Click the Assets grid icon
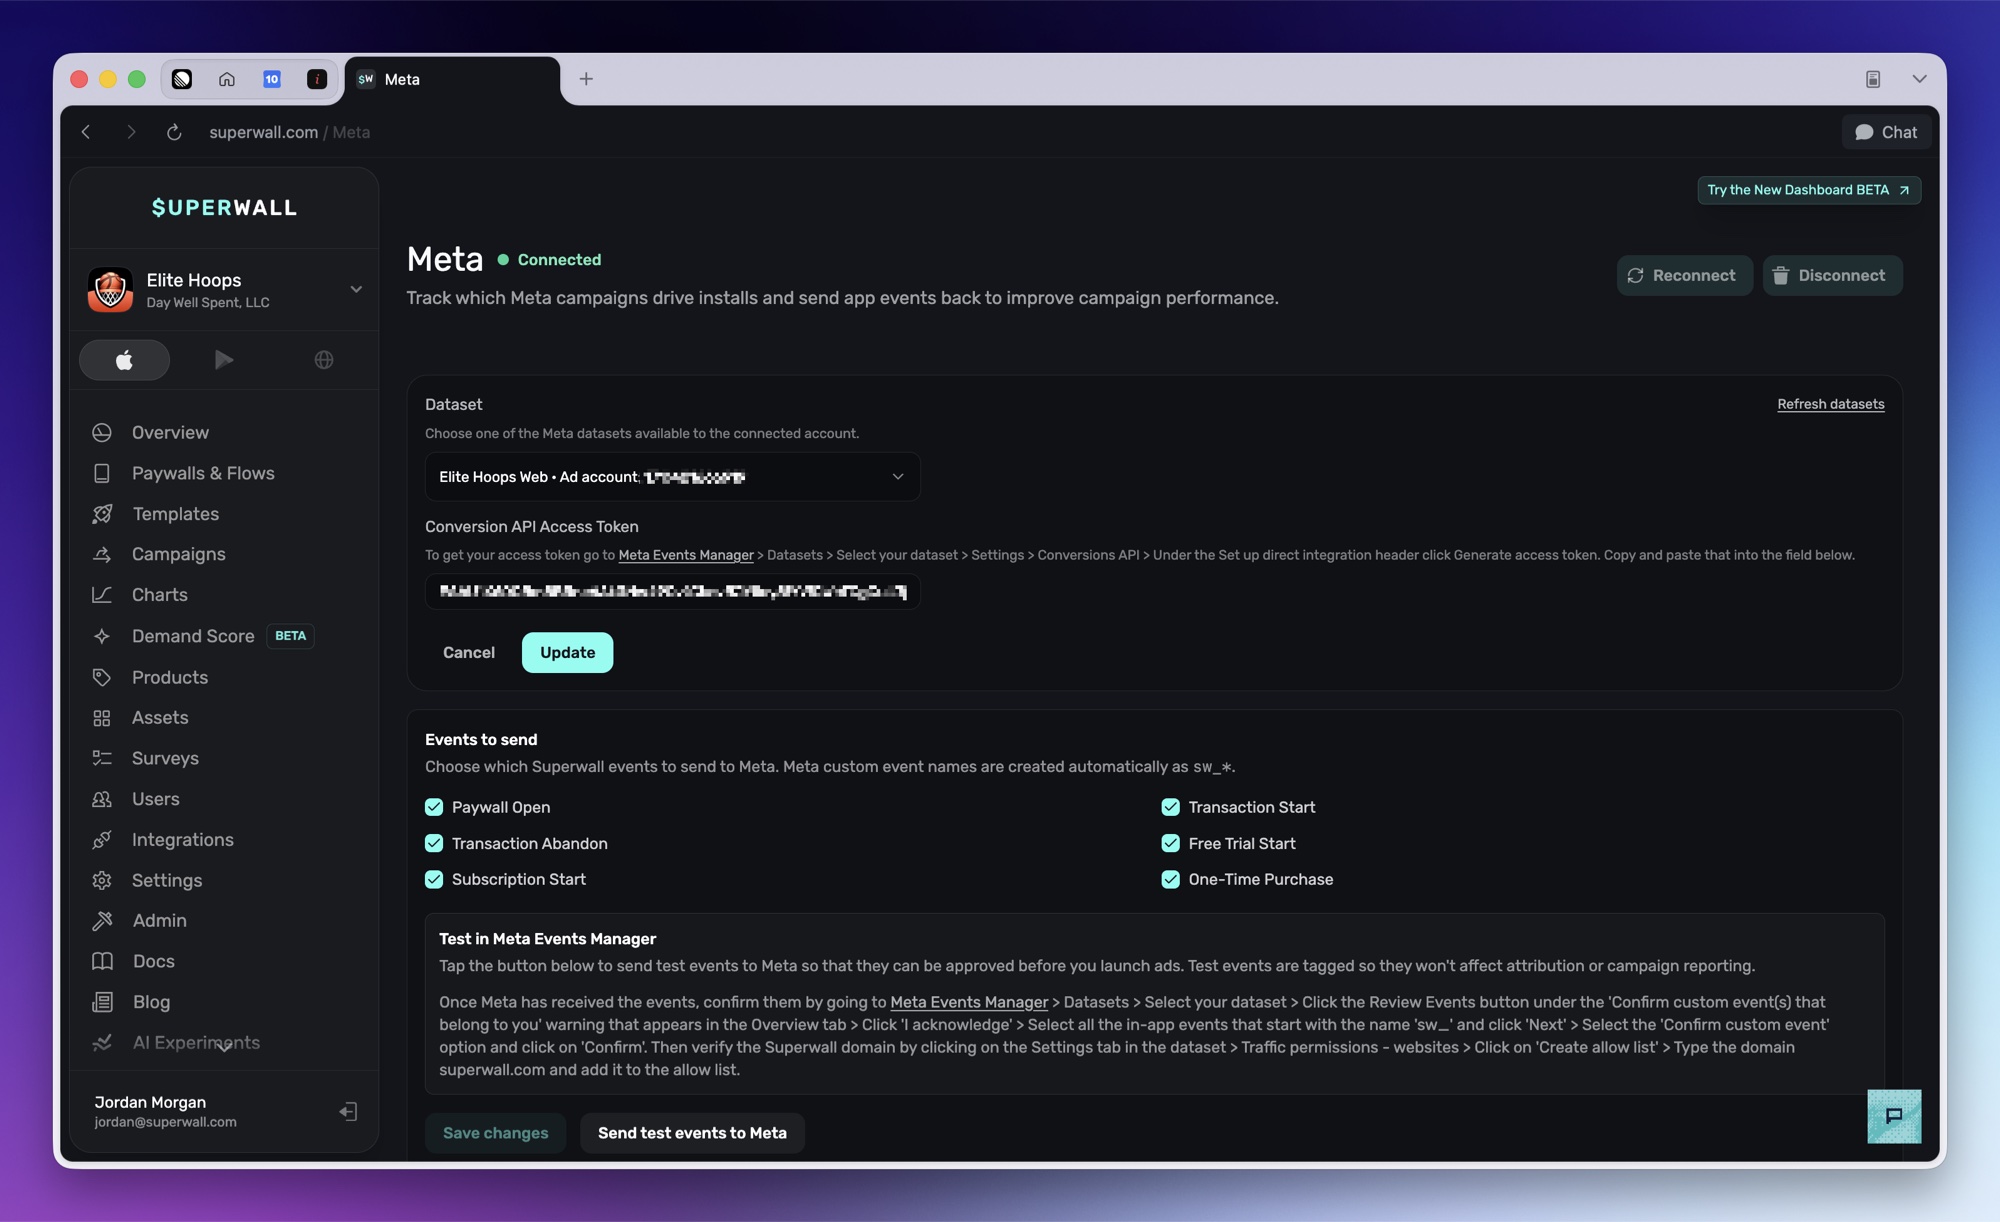This screenshot has height=1222, width=2000. (102, 718)
